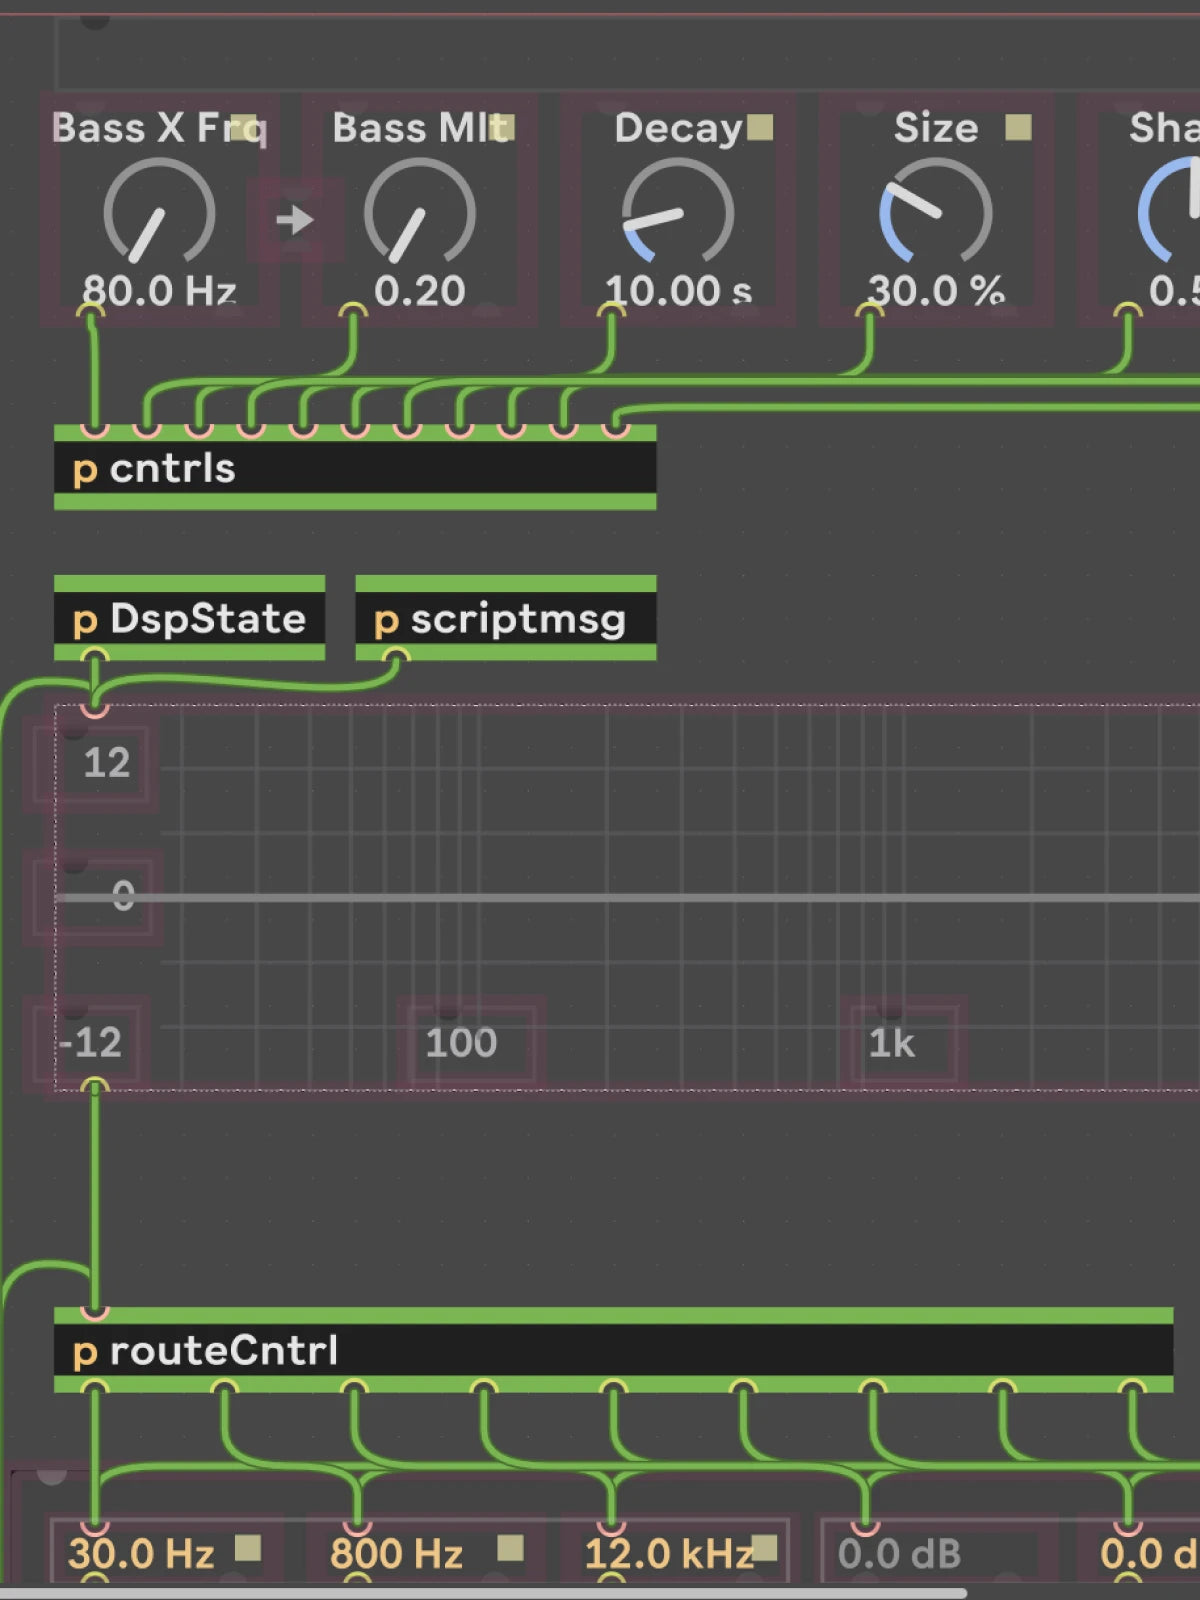Image resolution: width=1200 pixels, height=1600 pixels.
Task: Click the arrow icon between bass dials
Action: 295,219
